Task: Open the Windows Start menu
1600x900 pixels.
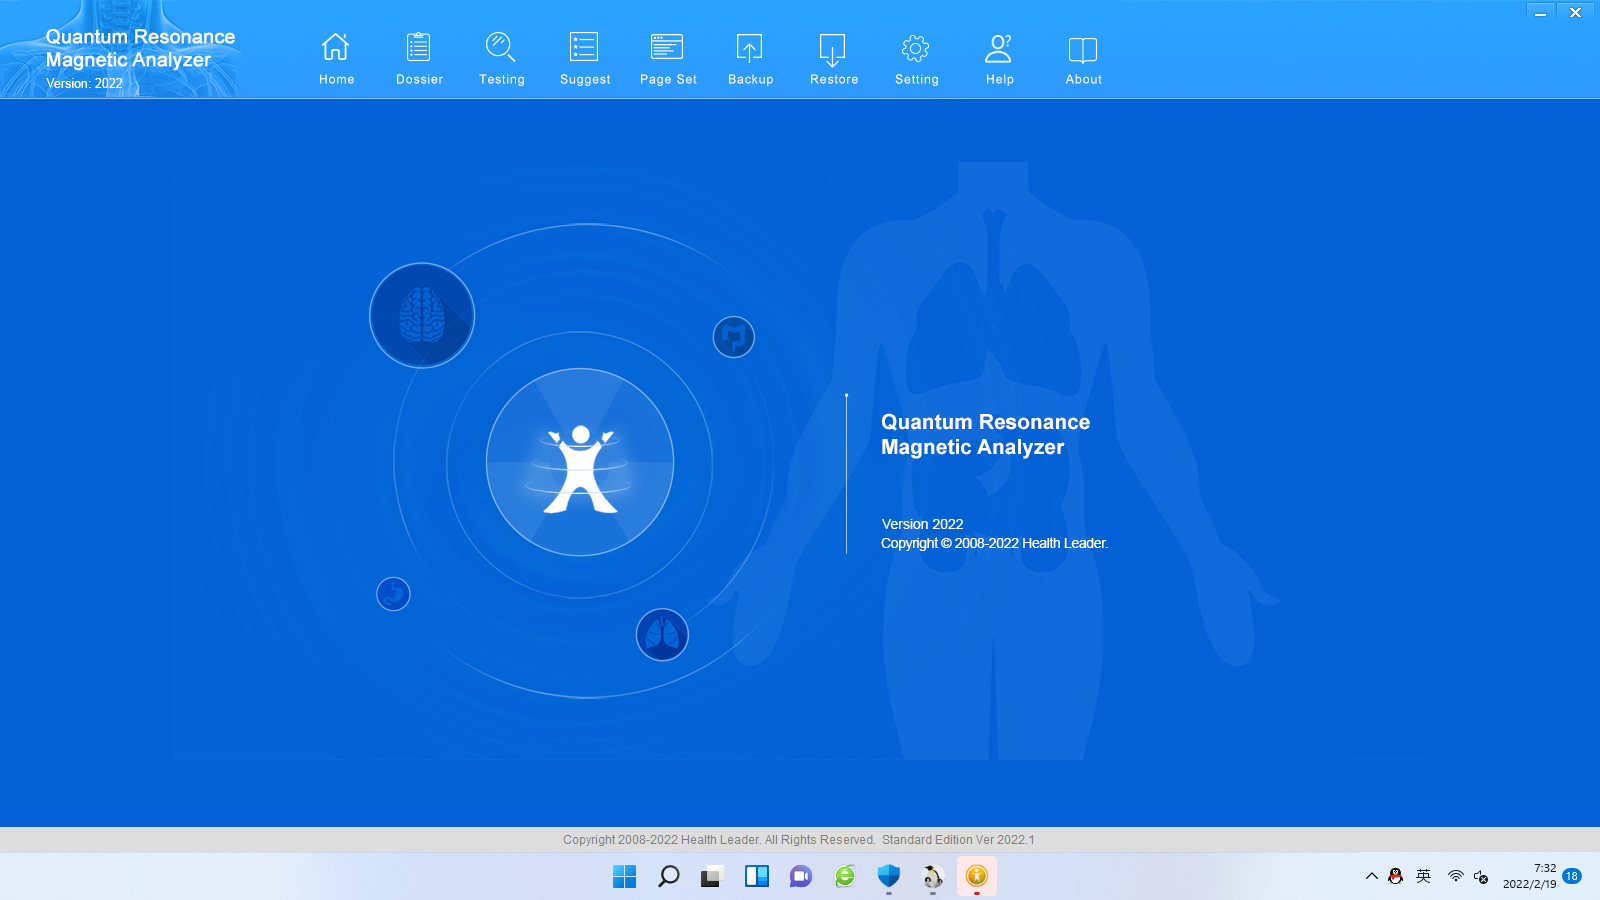Action: 624,877
